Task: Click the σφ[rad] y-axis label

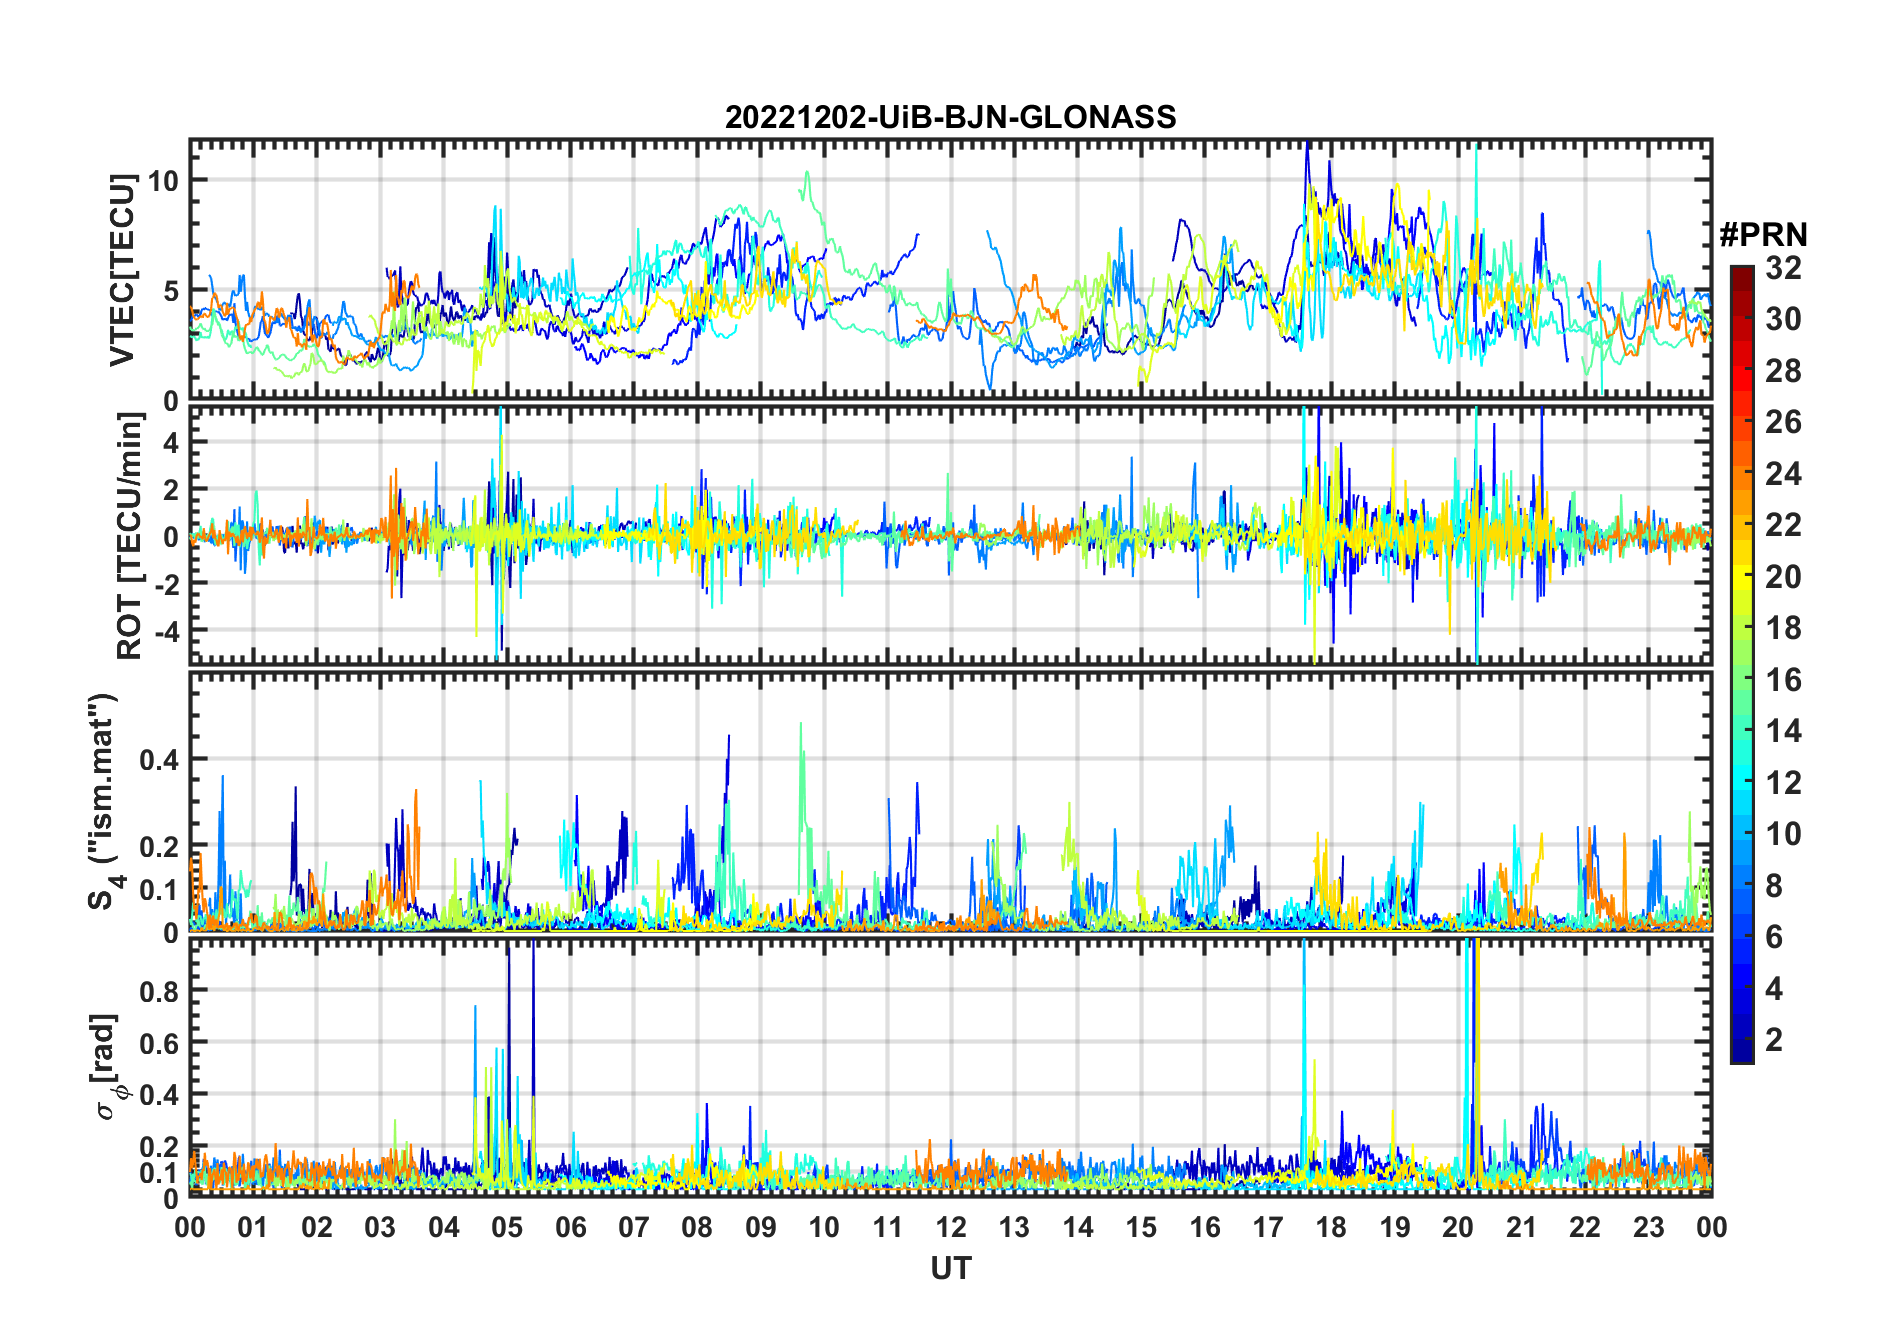Action: pyautogui.click(x=107, y=1066)
